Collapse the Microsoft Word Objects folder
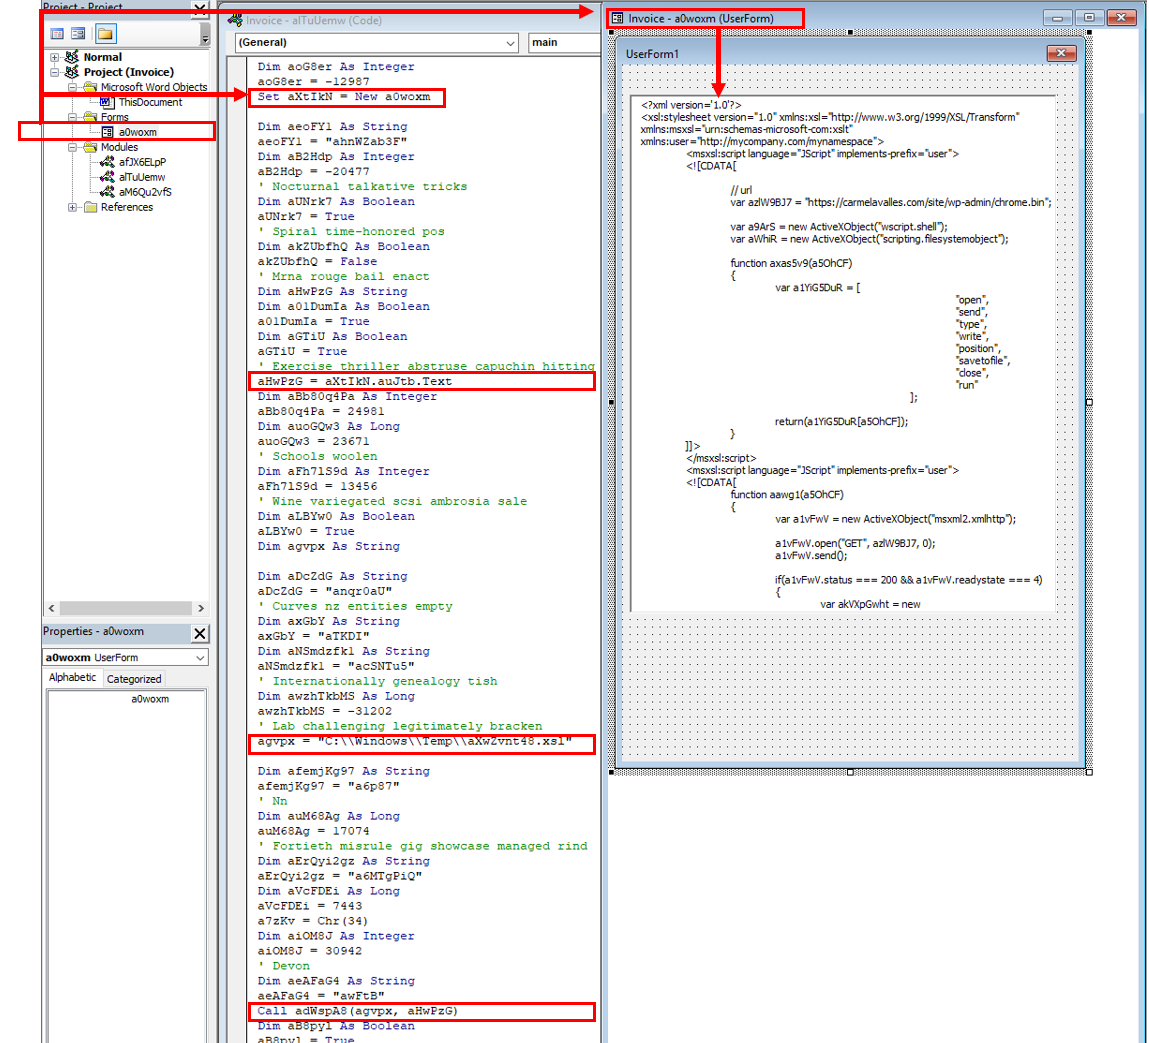This screenshot has width=1149, height=1043. pos(73,87)
